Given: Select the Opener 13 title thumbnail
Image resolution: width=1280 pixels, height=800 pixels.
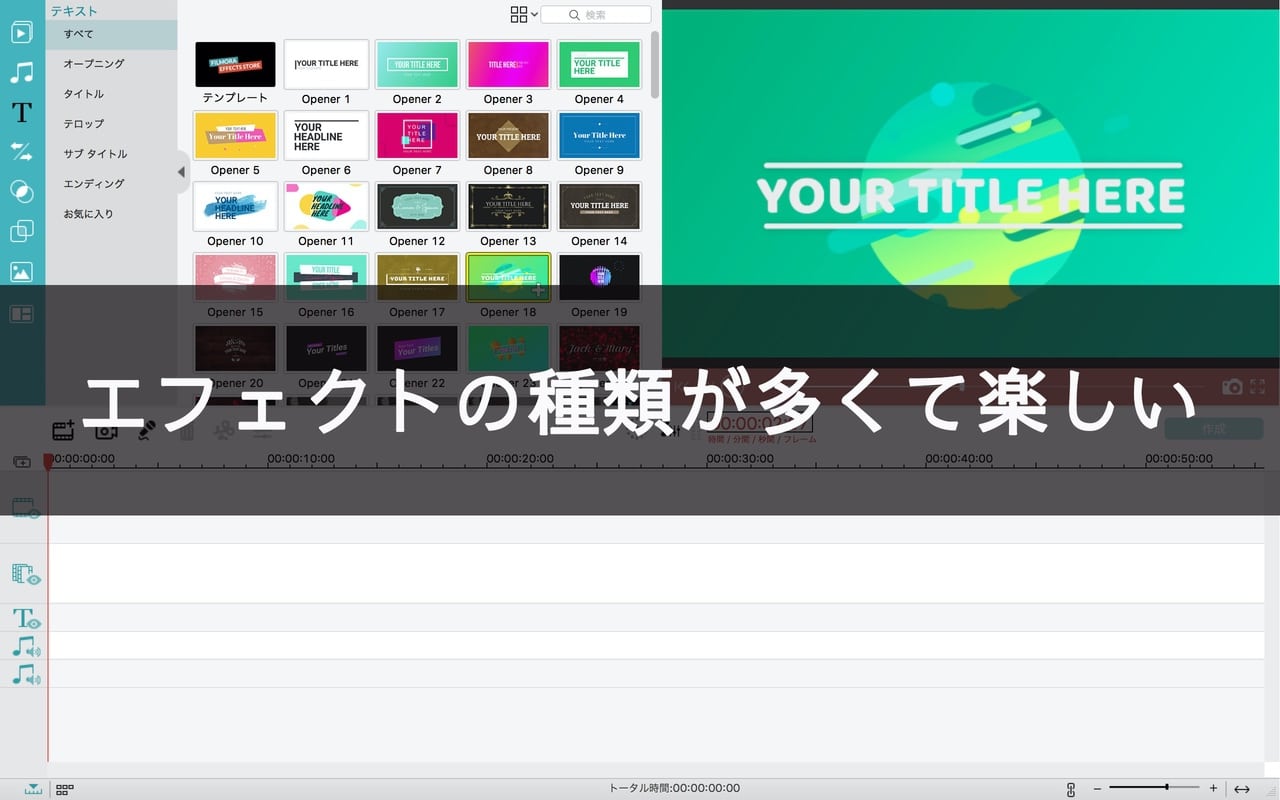Looking at the screenshot, I should click(x=508, y=206).
